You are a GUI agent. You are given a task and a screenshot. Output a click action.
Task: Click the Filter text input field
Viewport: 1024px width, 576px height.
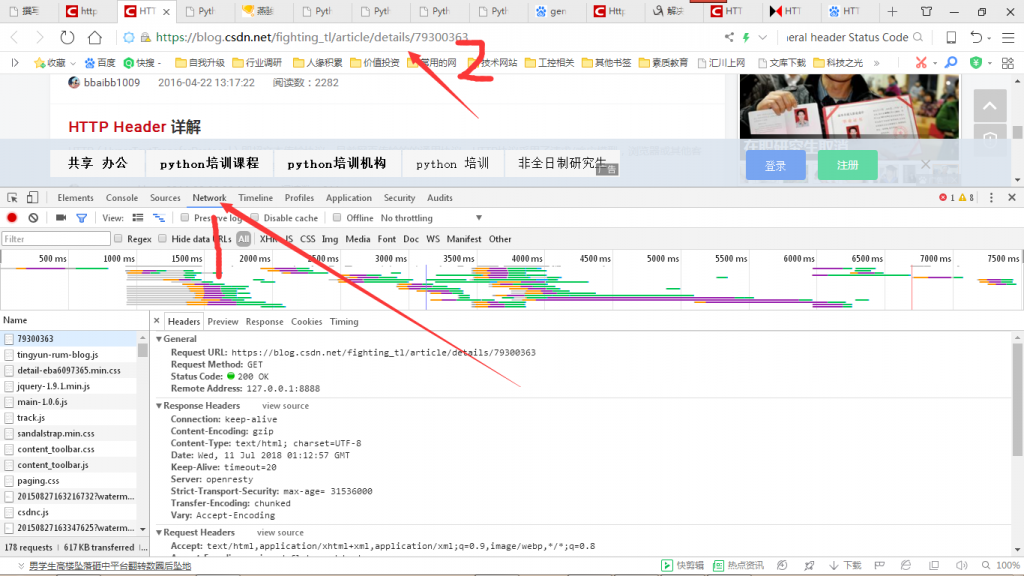coord(56,239)
